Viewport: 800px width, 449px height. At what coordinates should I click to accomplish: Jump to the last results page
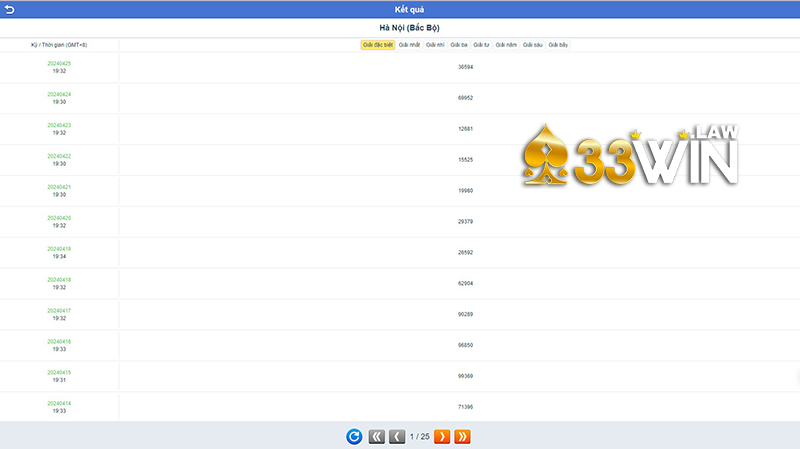(462, 436)
